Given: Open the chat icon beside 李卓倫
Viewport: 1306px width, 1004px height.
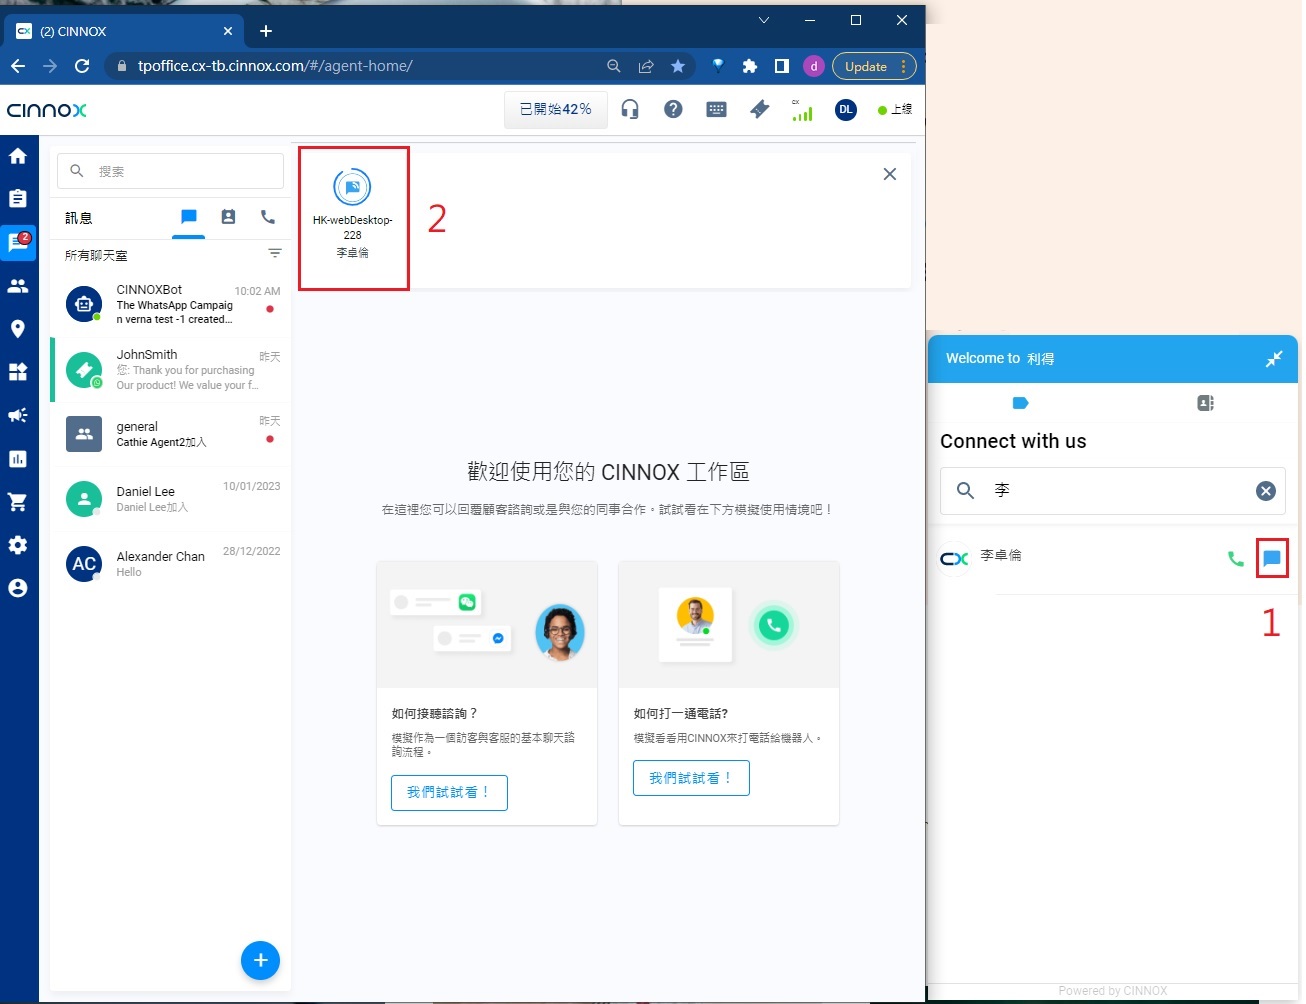Looking at the screenshot, I should point(1272,558).
